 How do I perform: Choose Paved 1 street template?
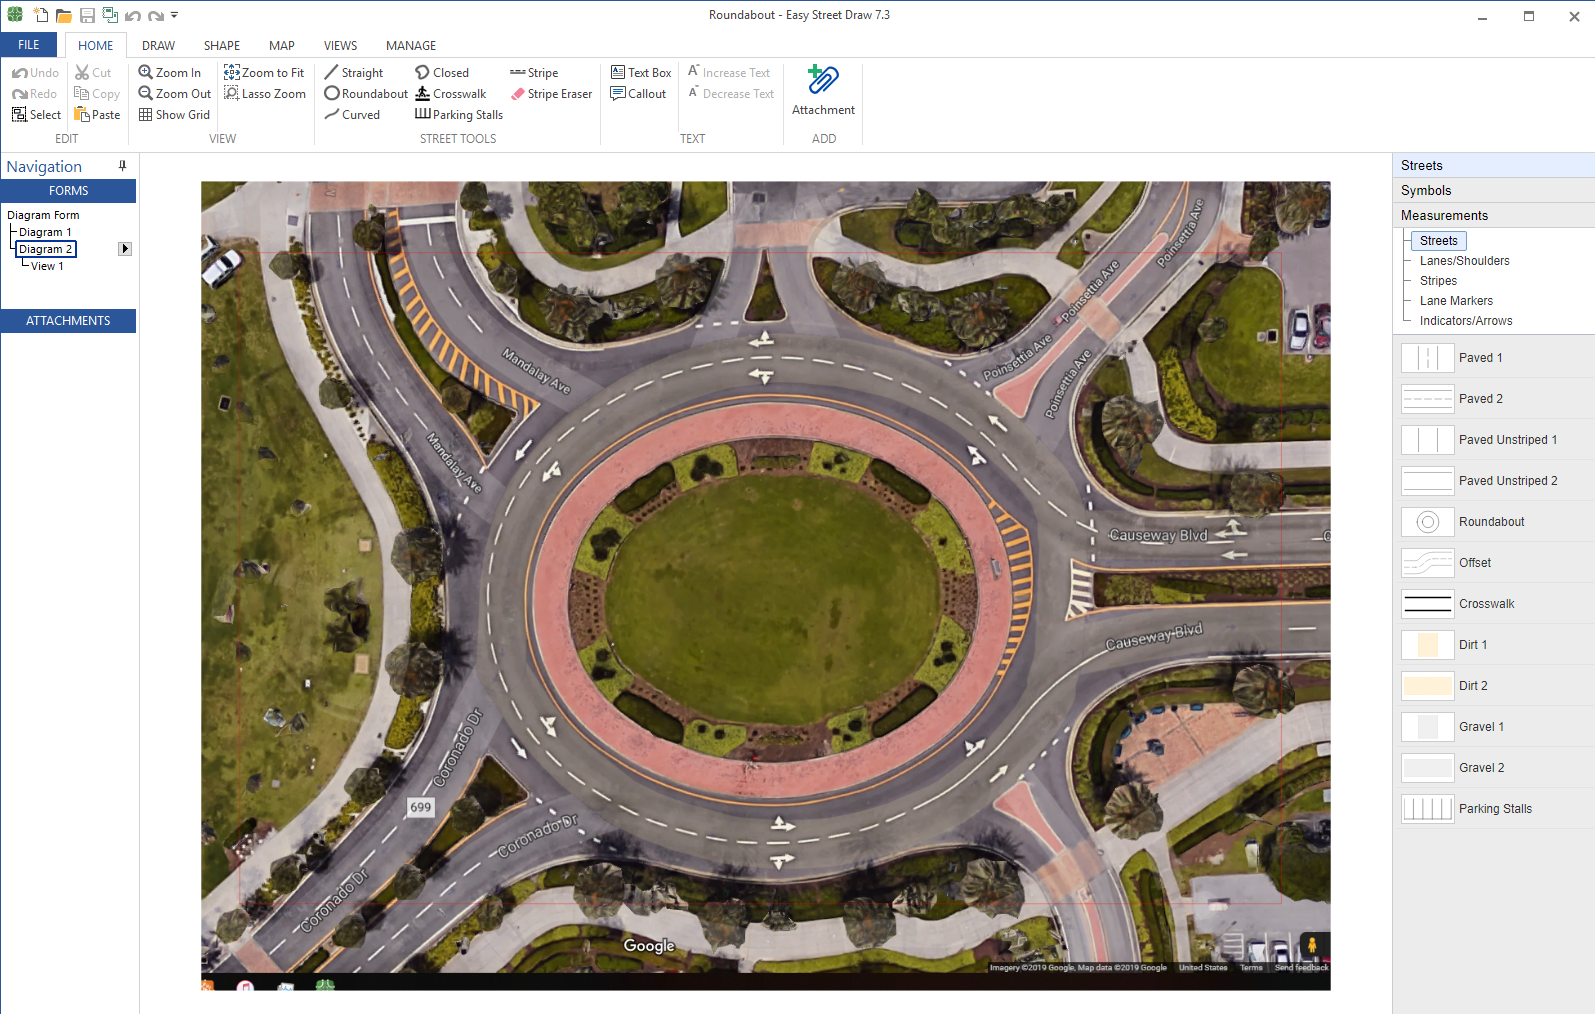click(1493, 358)
